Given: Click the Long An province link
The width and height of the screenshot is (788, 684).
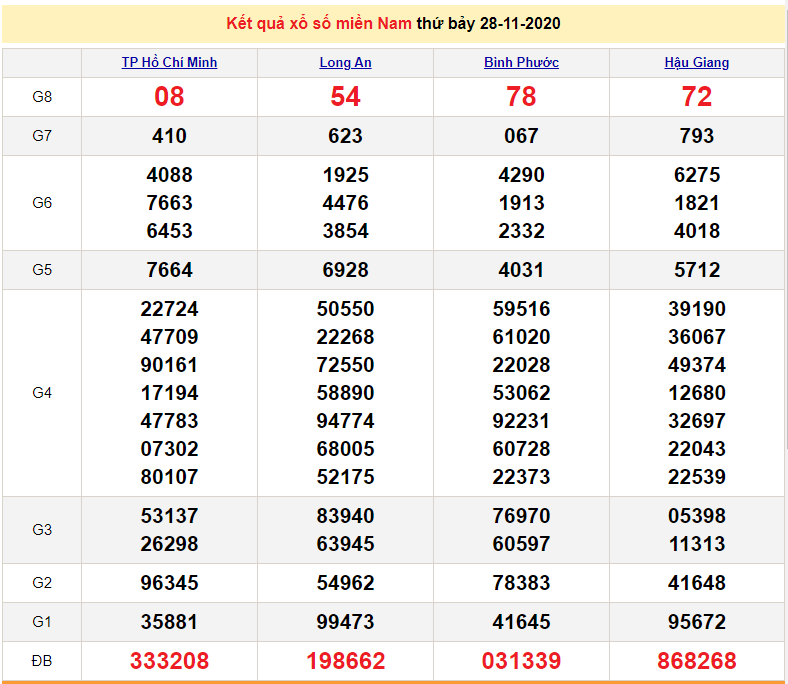Looking at the screenshot, I should click(345, 62).
